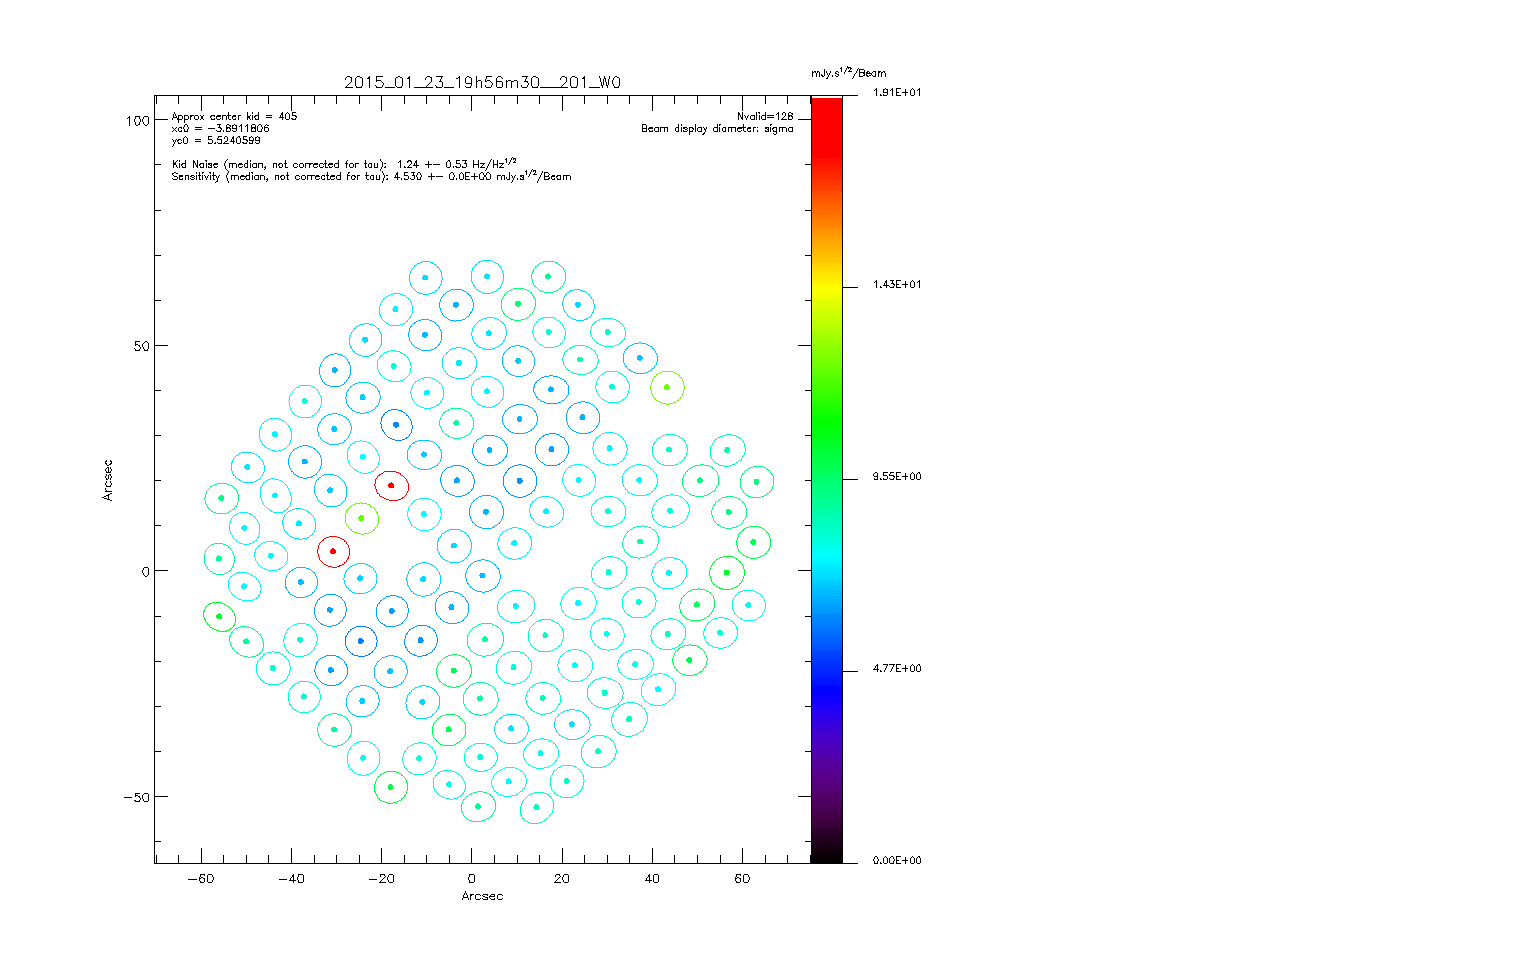
Task: Click the mJy.s½/Beam unit label above color bar
Action: pyautogui.click(x=848, y=73)
